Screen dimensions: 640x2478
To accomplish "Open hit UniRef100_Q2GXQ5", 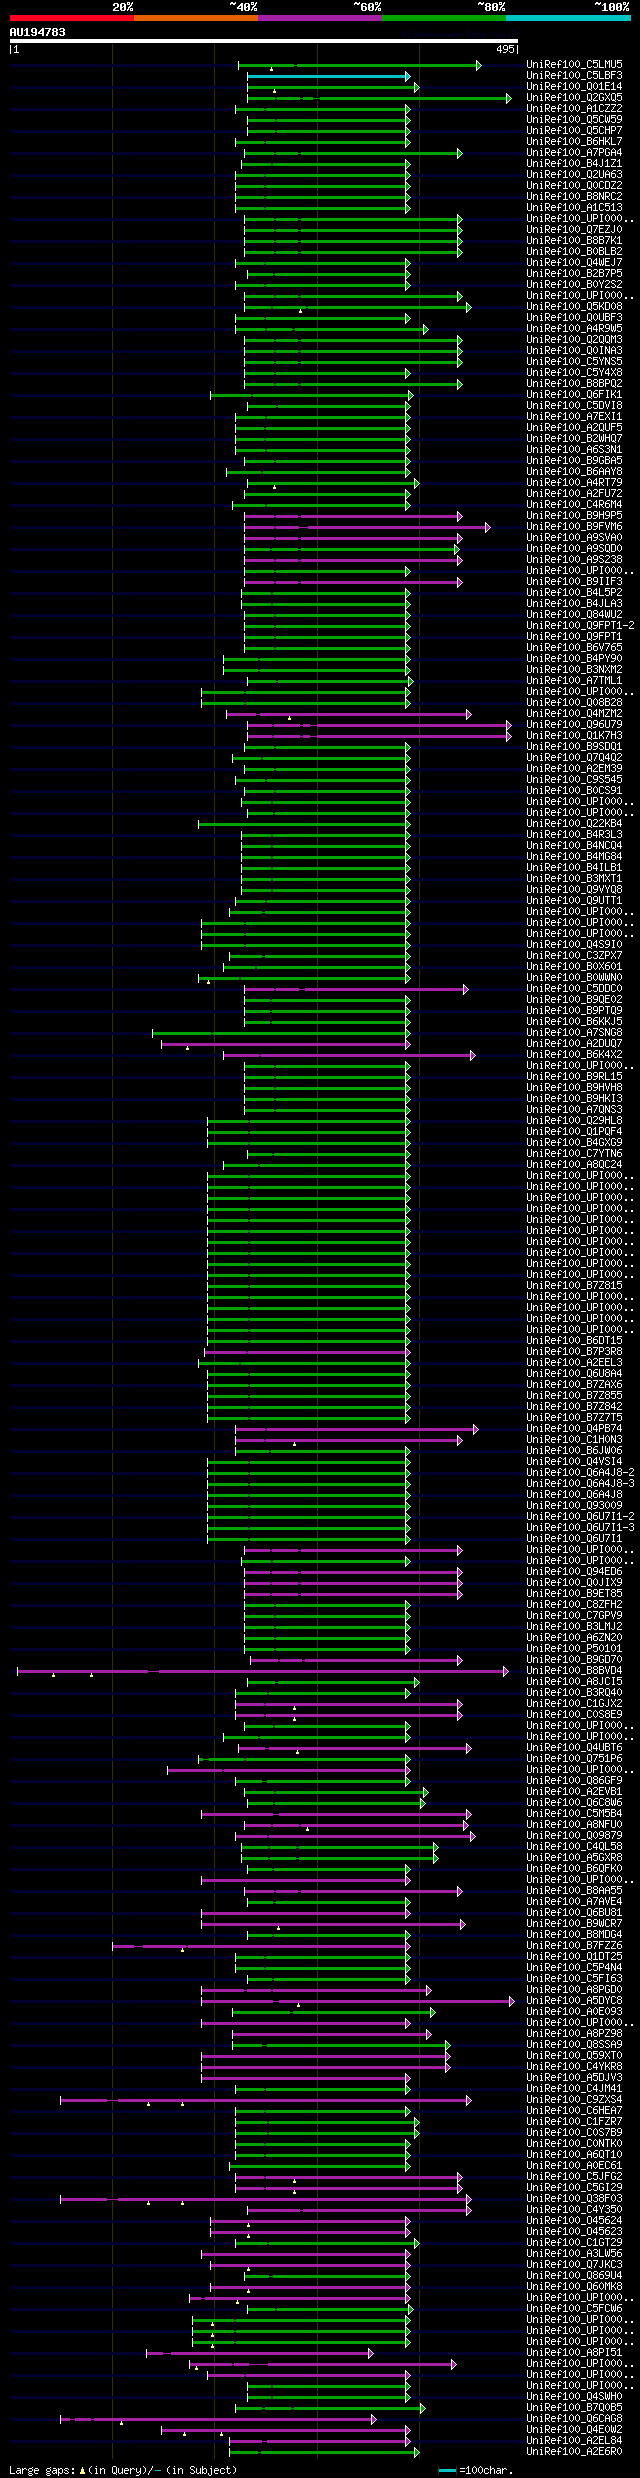I will coord(574,98).
